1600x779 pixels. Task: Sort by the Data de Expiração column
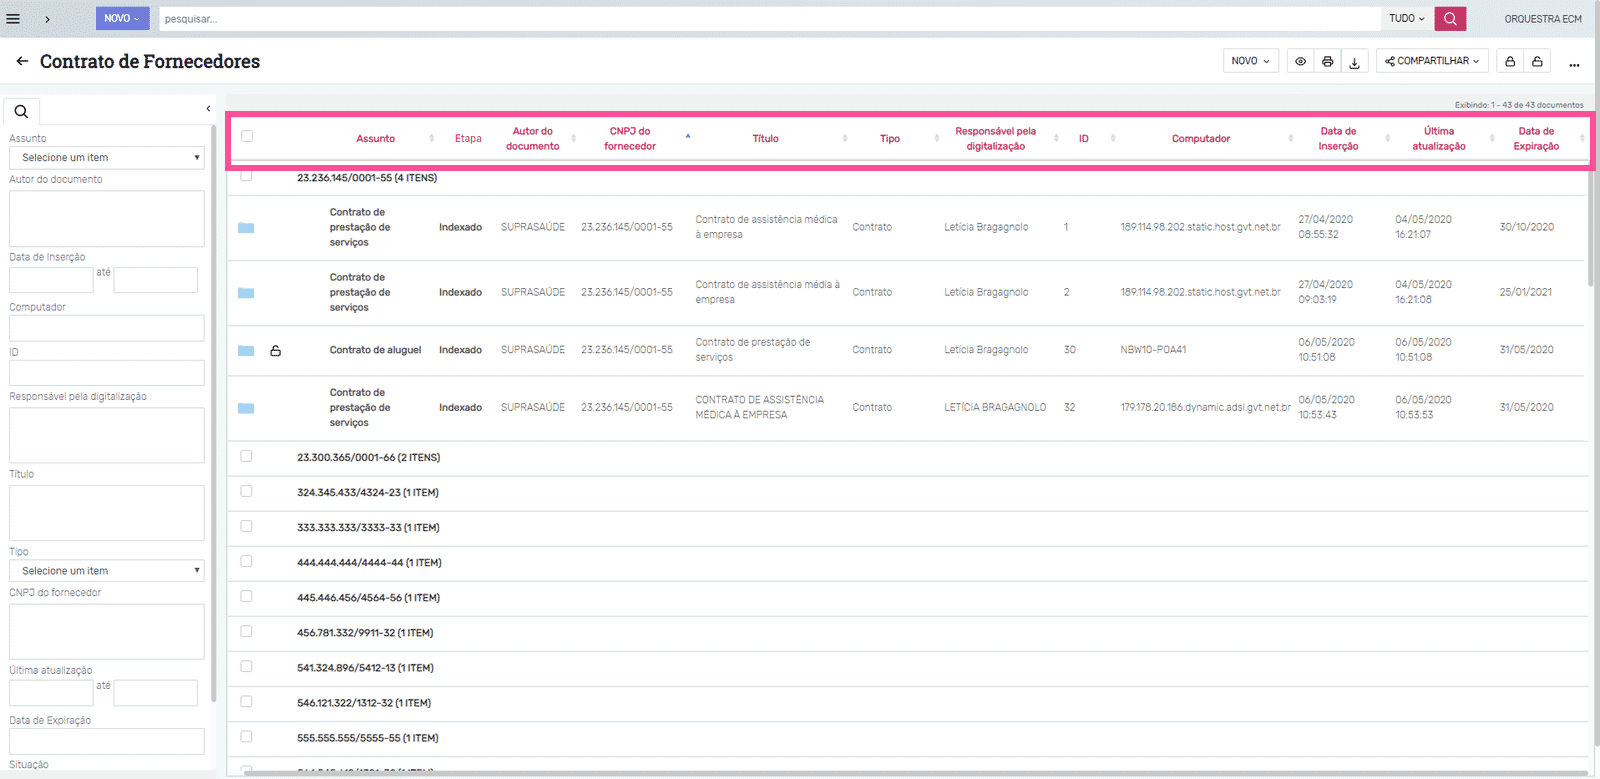coord(1536,139)
